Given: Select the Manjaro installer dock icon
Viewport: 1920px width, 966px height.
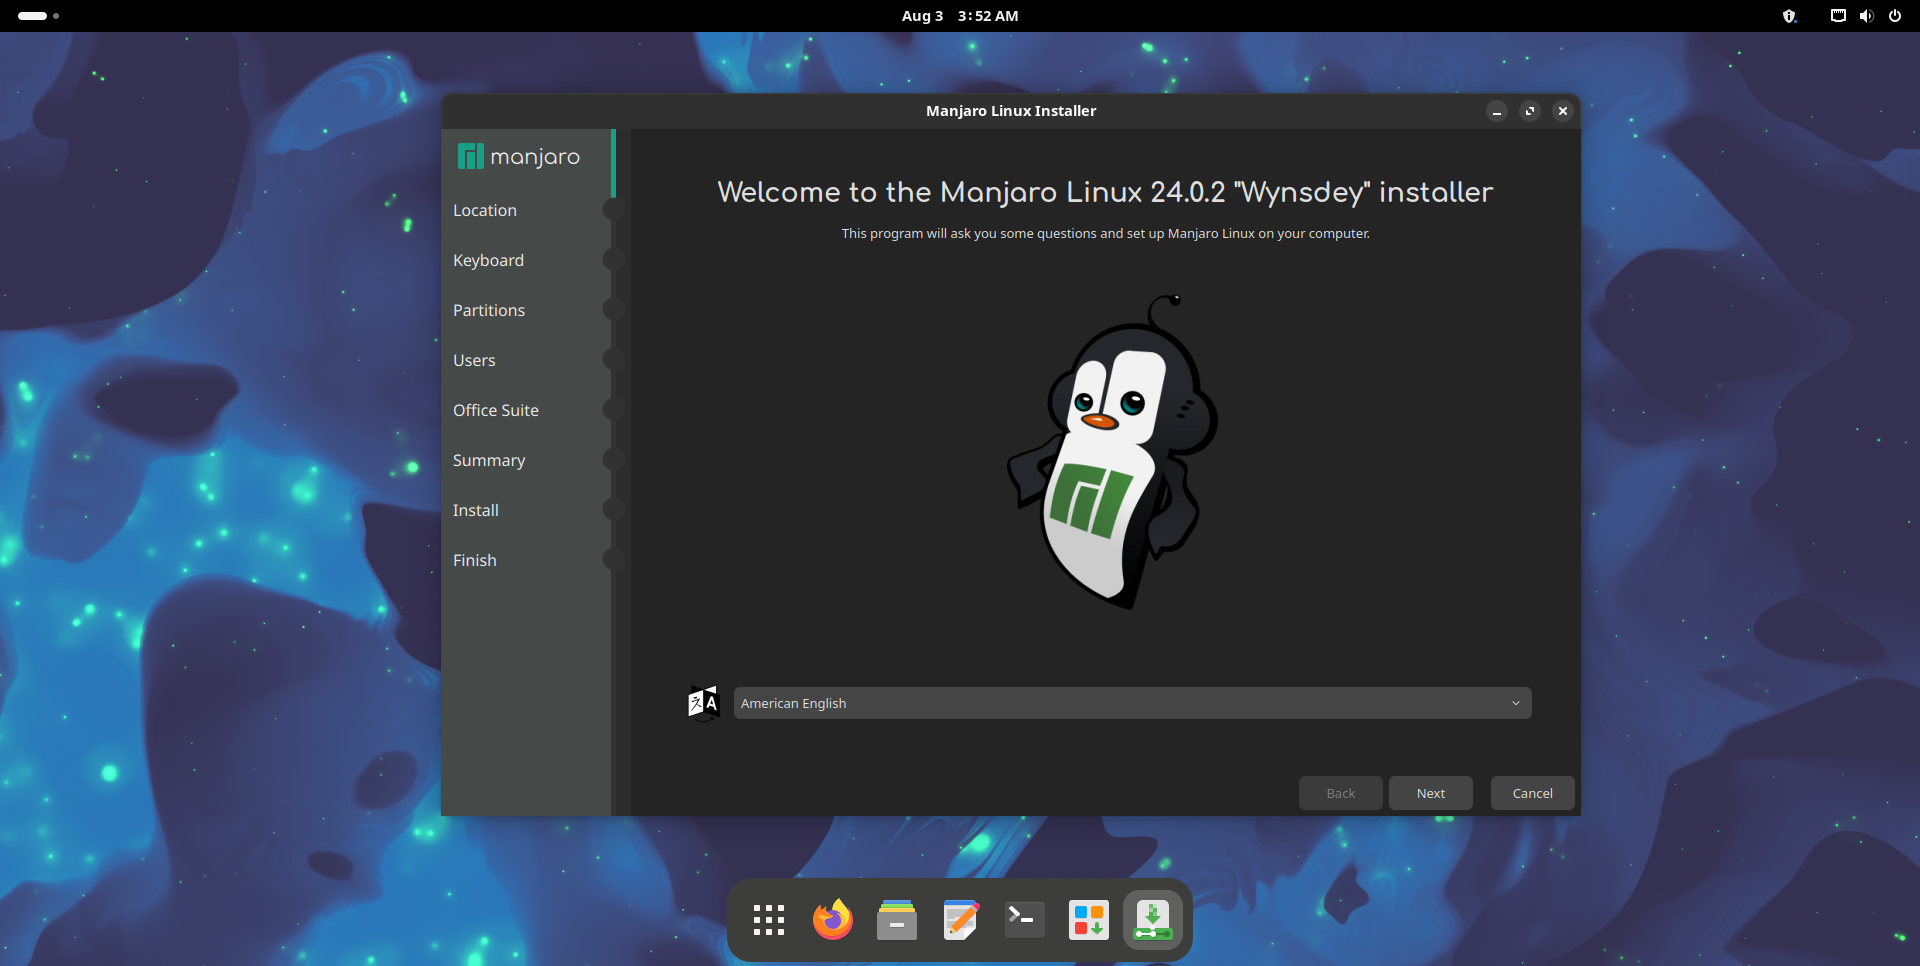Looking at the screenshot, I should click(x=1153, y=920).
